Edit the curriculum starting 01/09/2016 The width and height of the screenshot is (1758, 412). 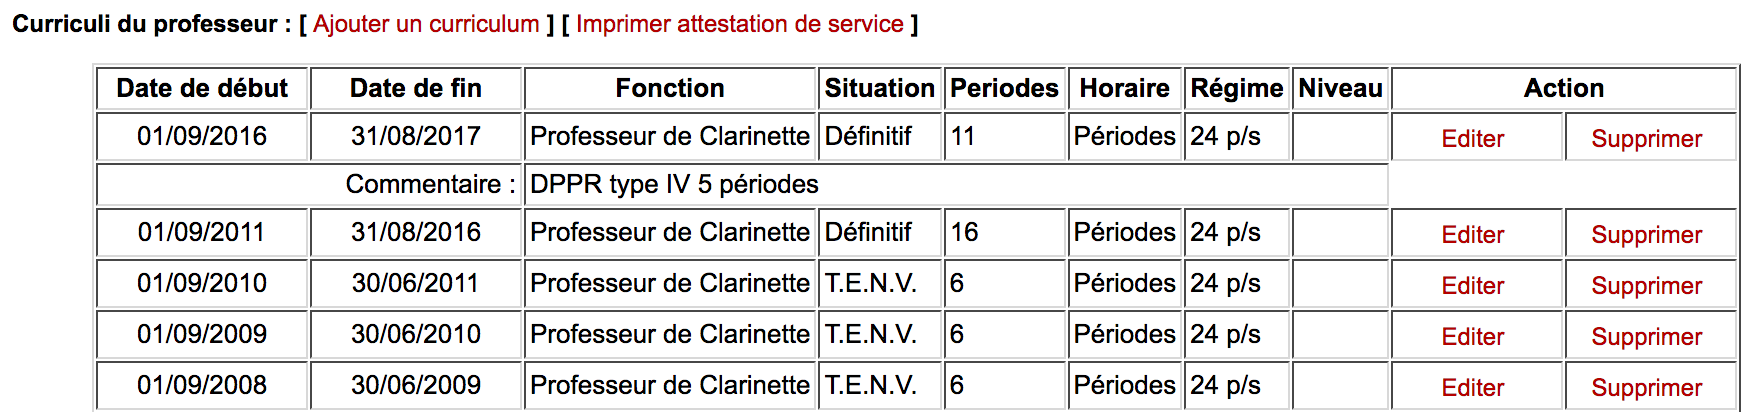(x=1472, y=139)
